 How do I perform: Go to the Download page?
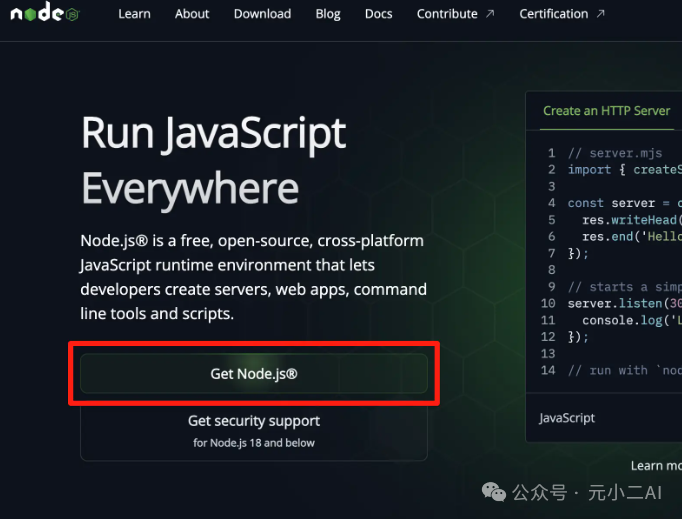tap(262, 14)
